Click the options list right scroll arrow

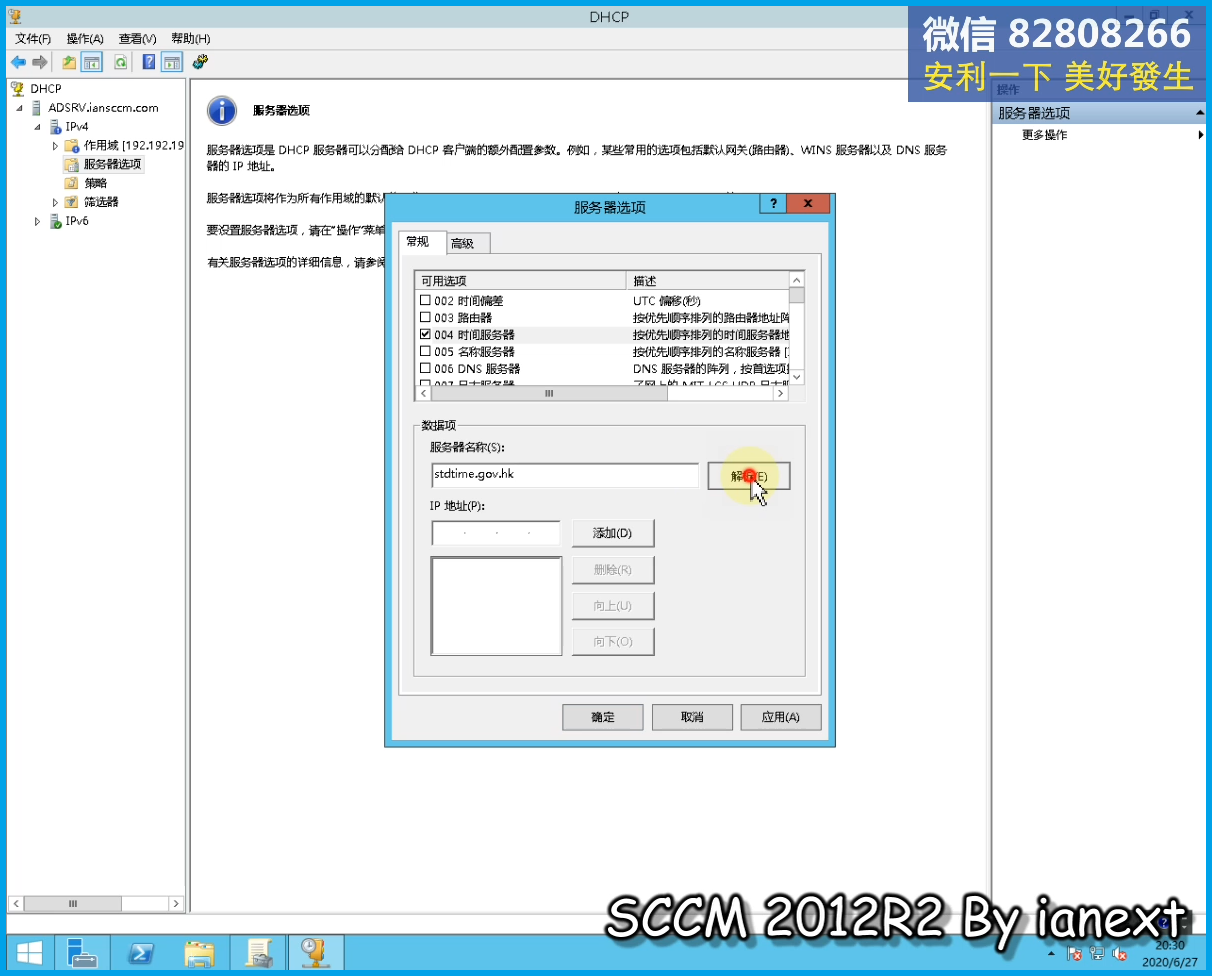tap(781, 394)
